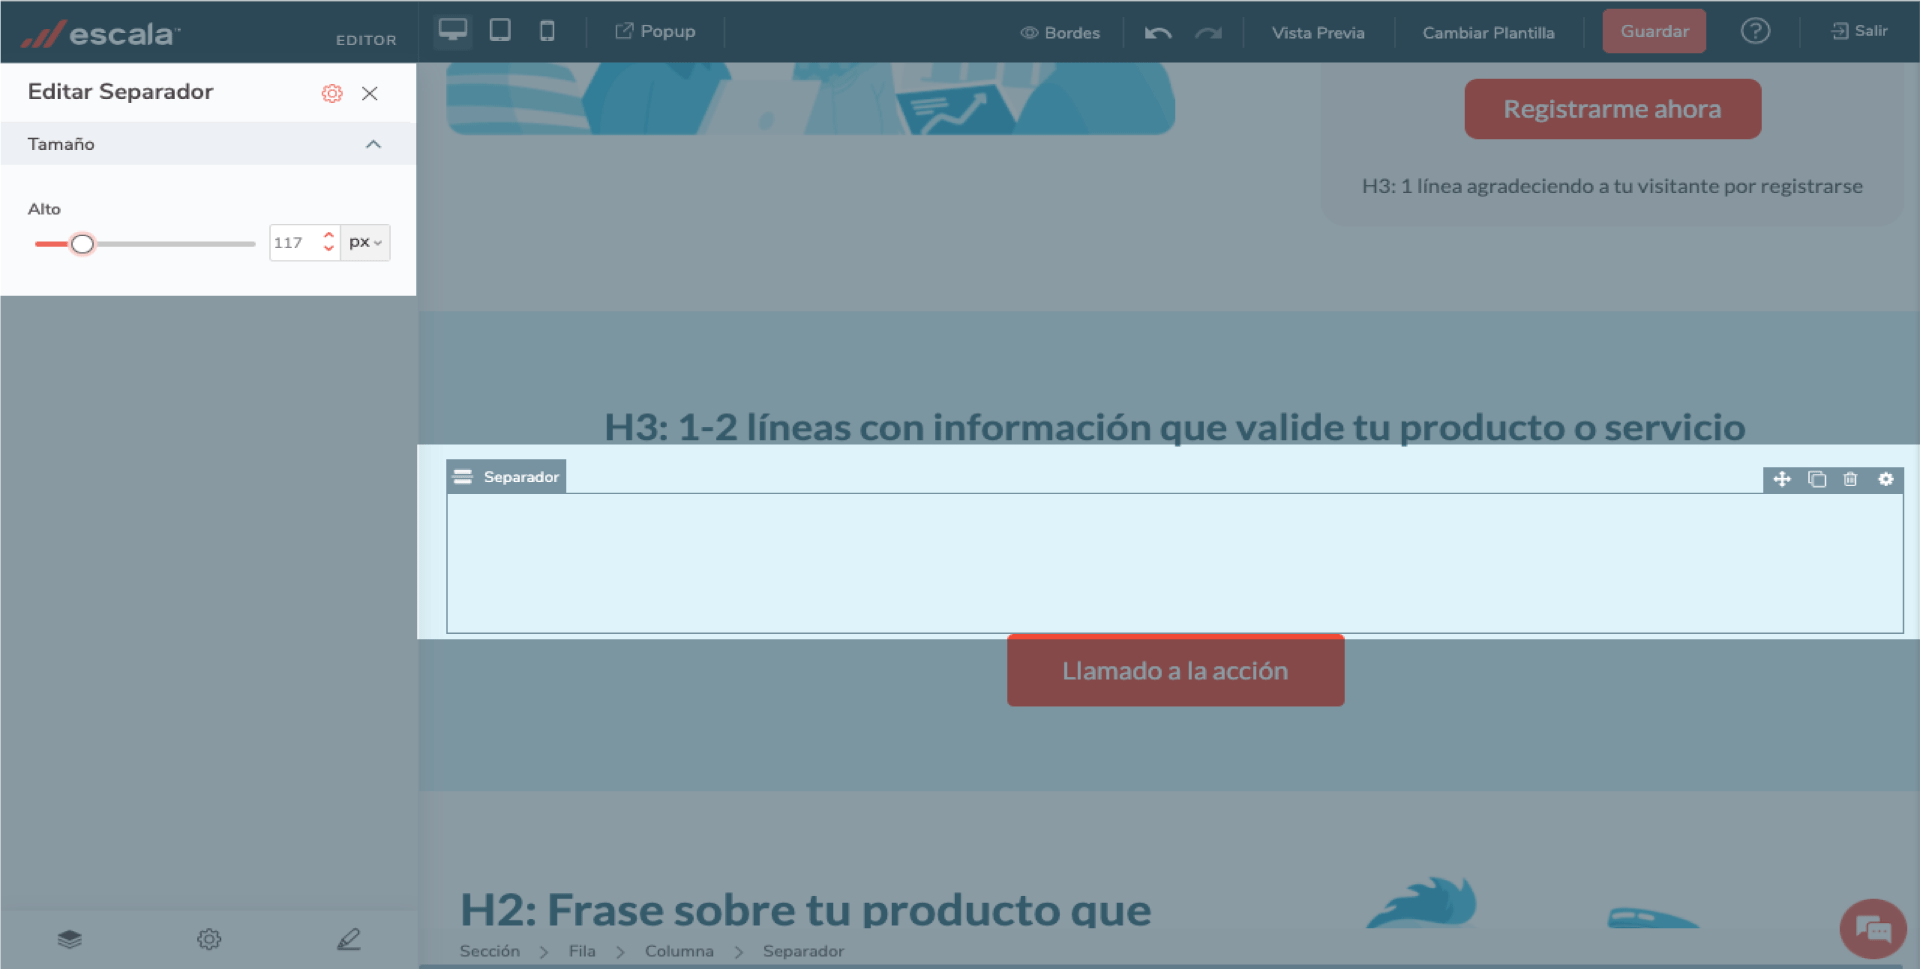Switch to mobile preview mode
Screen dimensions: 1920x969
click(546, 31)
